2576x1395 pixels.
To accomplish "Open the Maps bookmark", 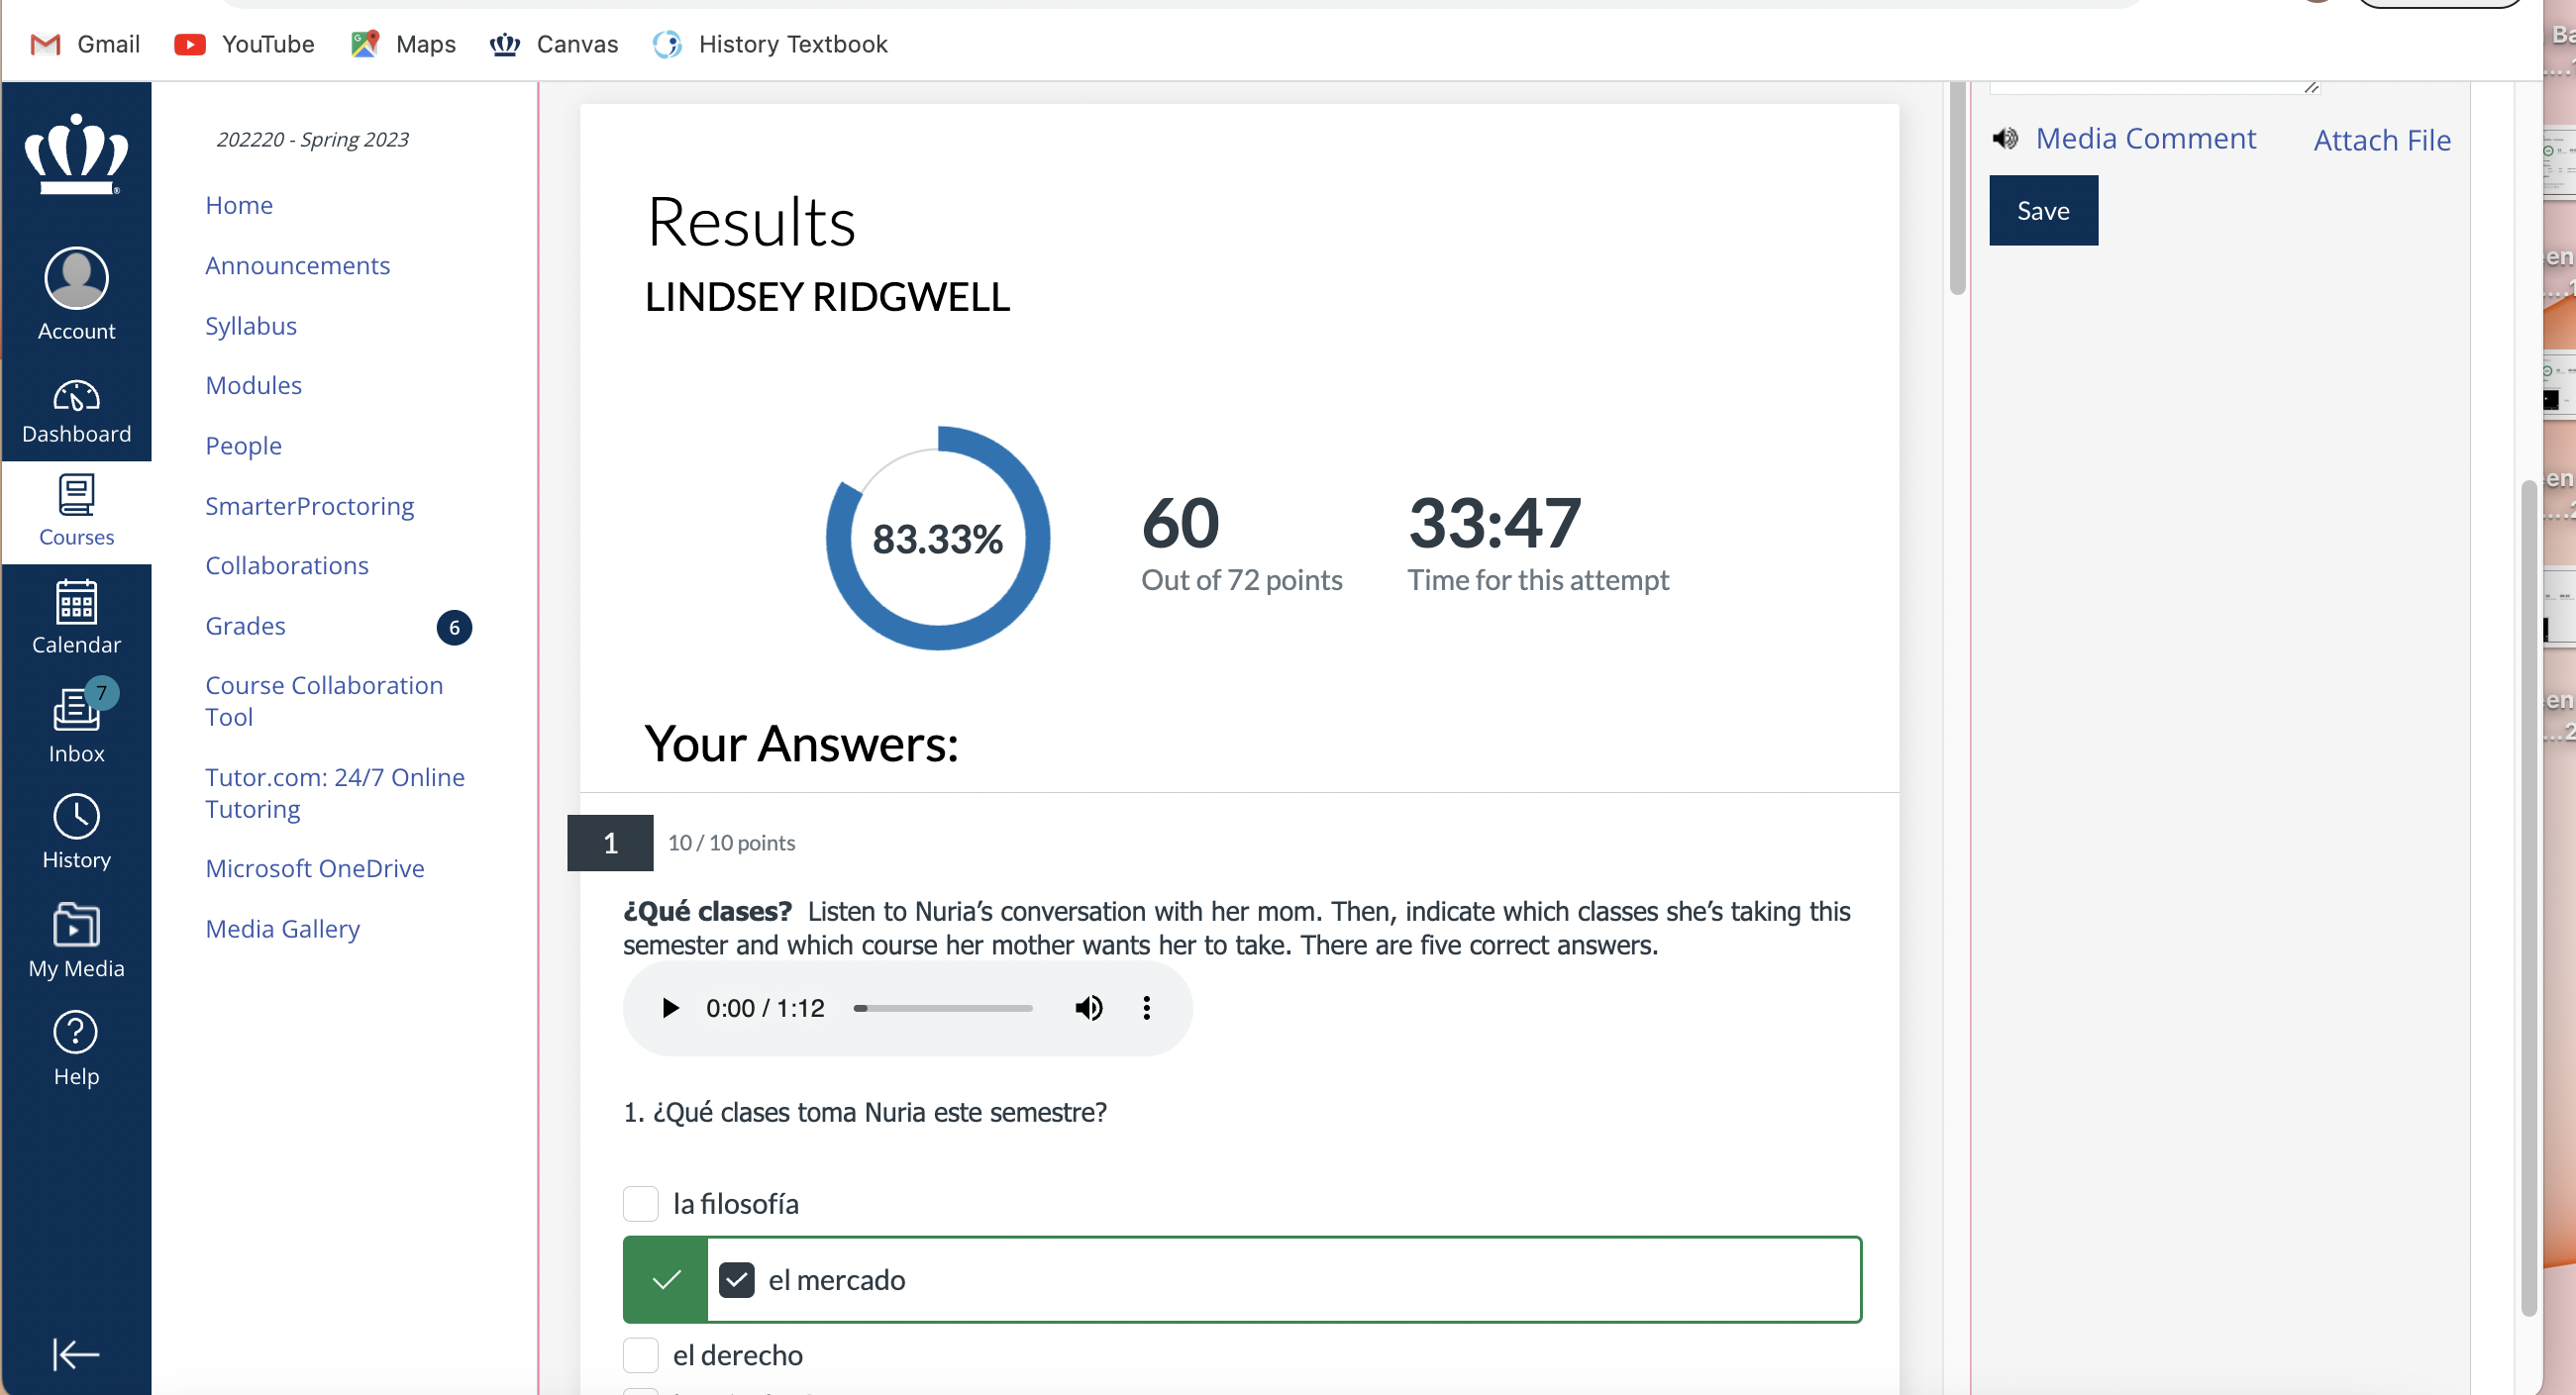I will coord(403,44).
